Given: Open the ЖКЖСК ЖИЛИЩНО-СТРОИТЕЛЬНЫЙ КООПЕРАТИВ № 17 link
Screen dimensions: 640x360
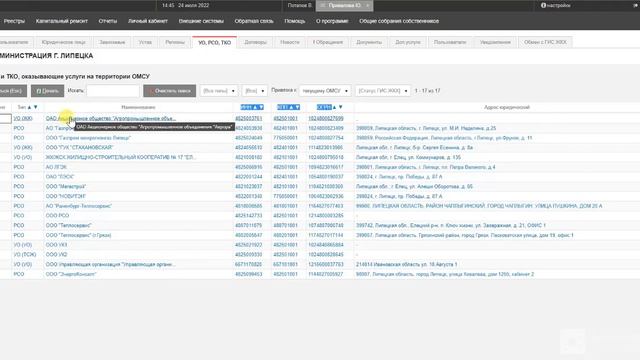Looking at the screenshot, I should (x=121, y=157).
